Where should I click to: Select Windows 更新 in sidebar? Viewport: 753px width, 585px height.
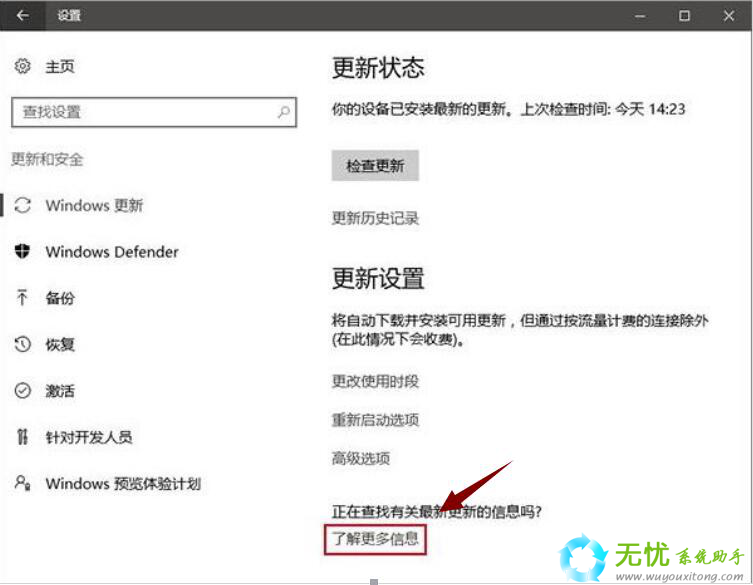pyautogui.click(x=95, y=206)
